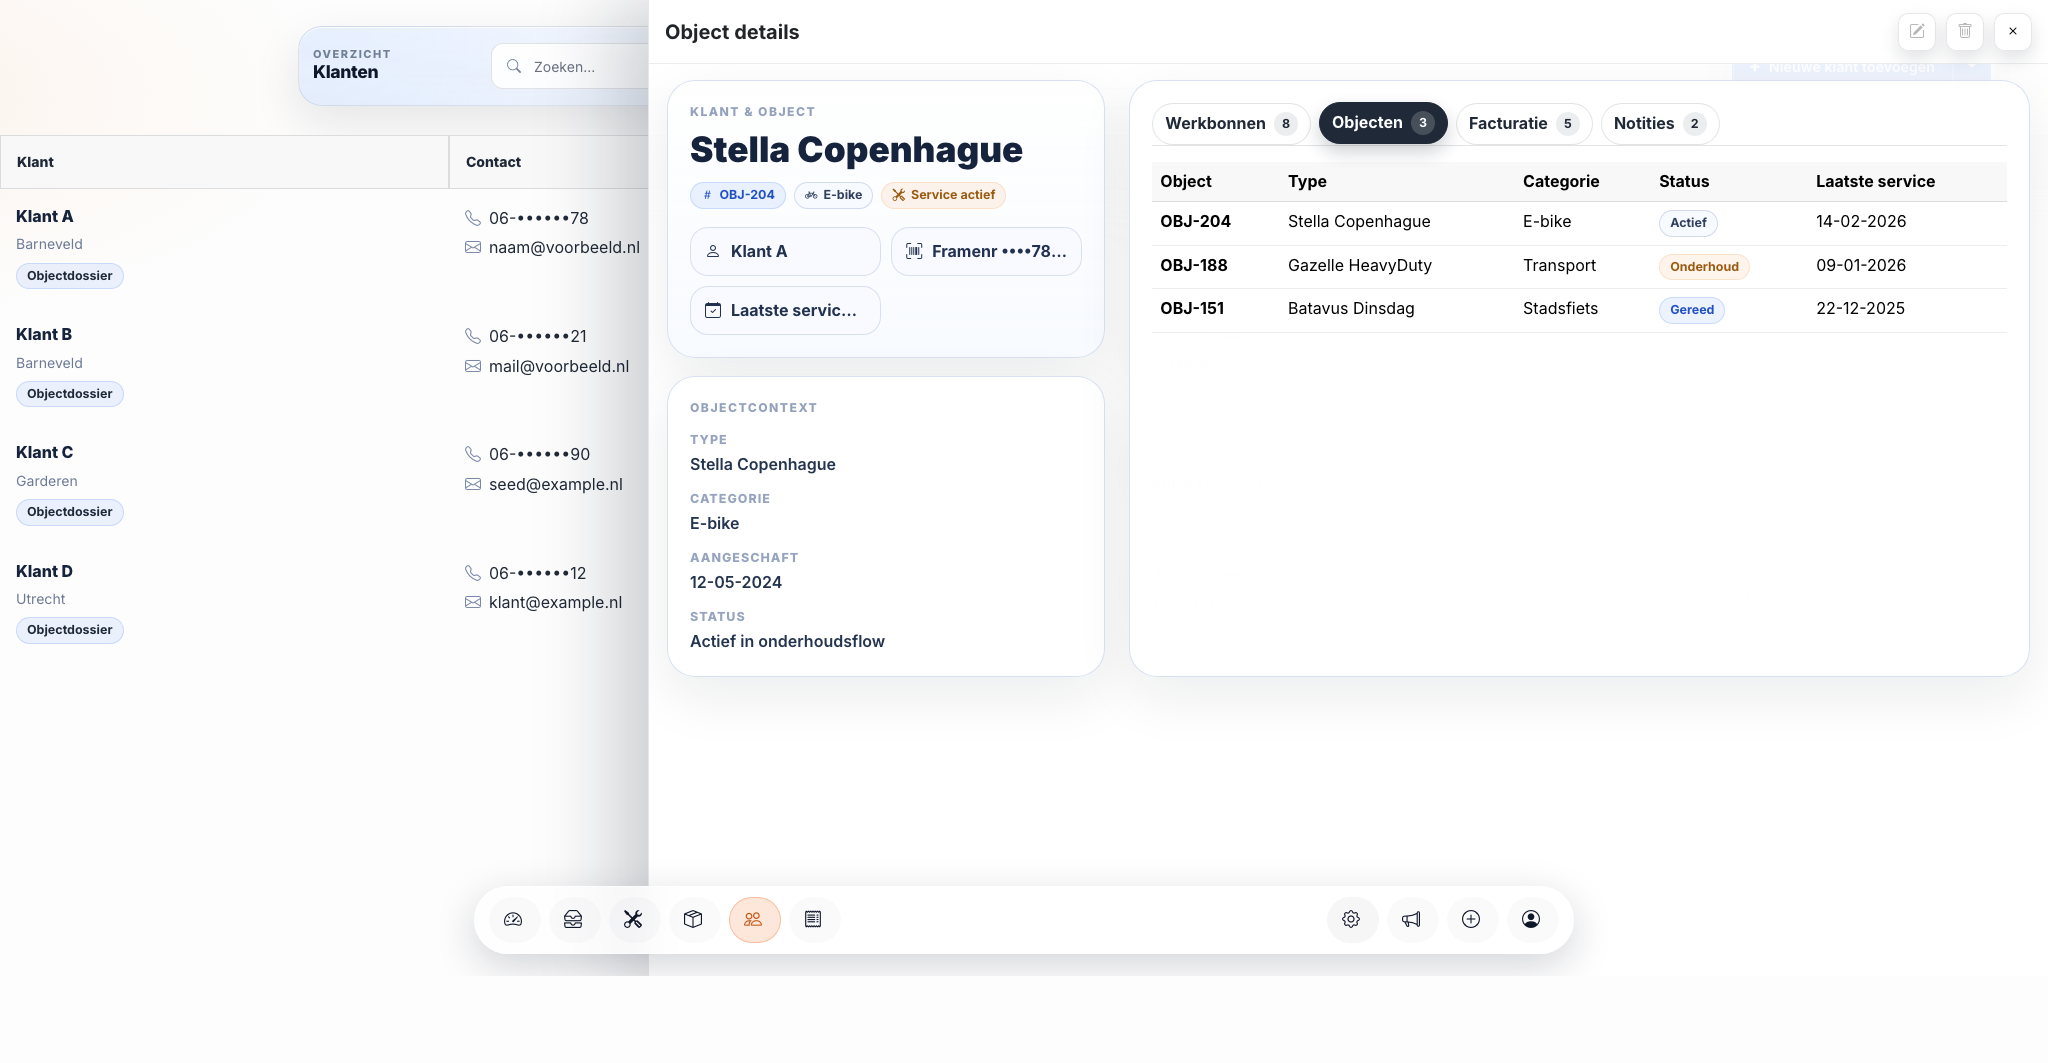
Task: Click the purchase date 12-05-2024
Action: point(736,582)
